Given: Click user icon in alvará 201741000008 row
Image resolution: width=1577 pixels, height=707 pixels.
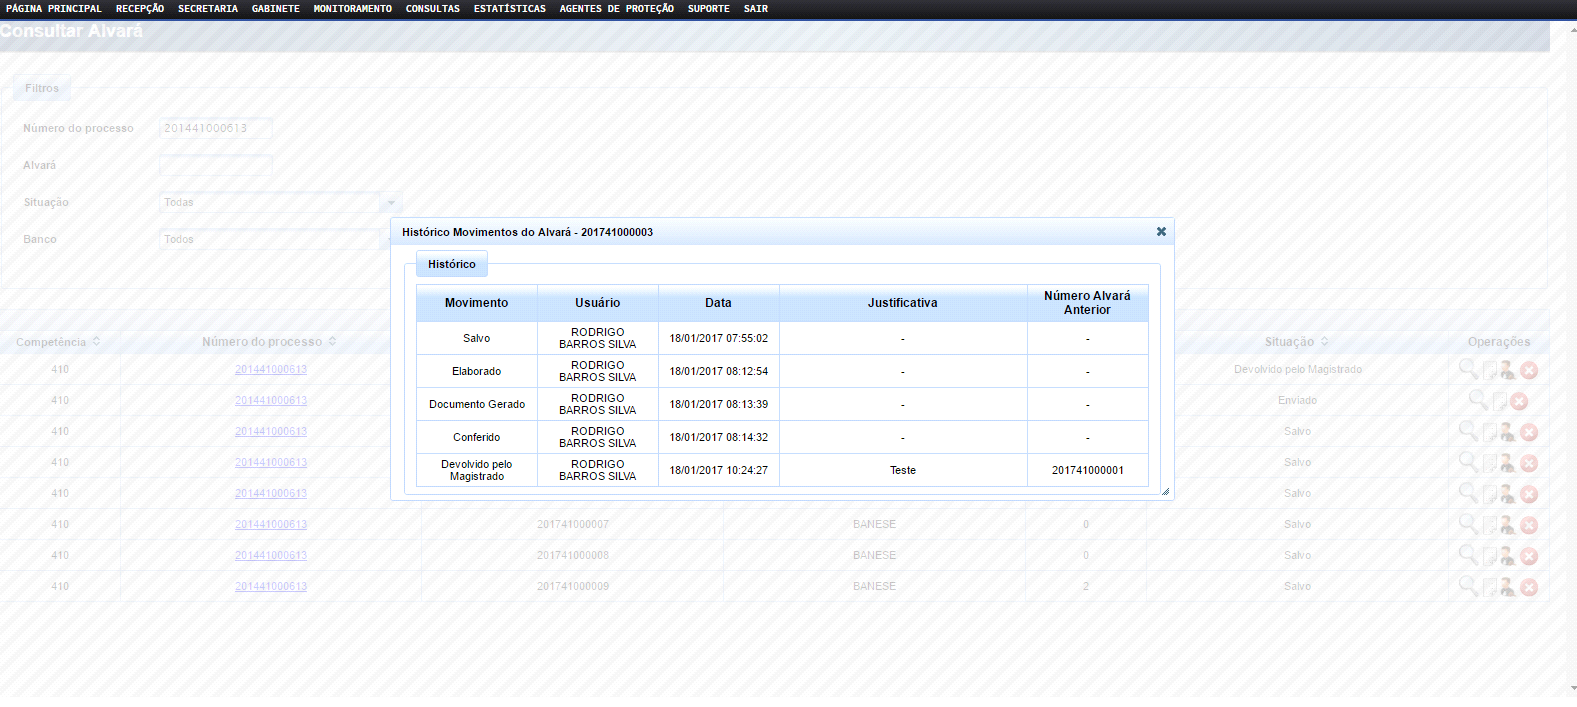Looking at the screenshot, I should pos(1508,556).
